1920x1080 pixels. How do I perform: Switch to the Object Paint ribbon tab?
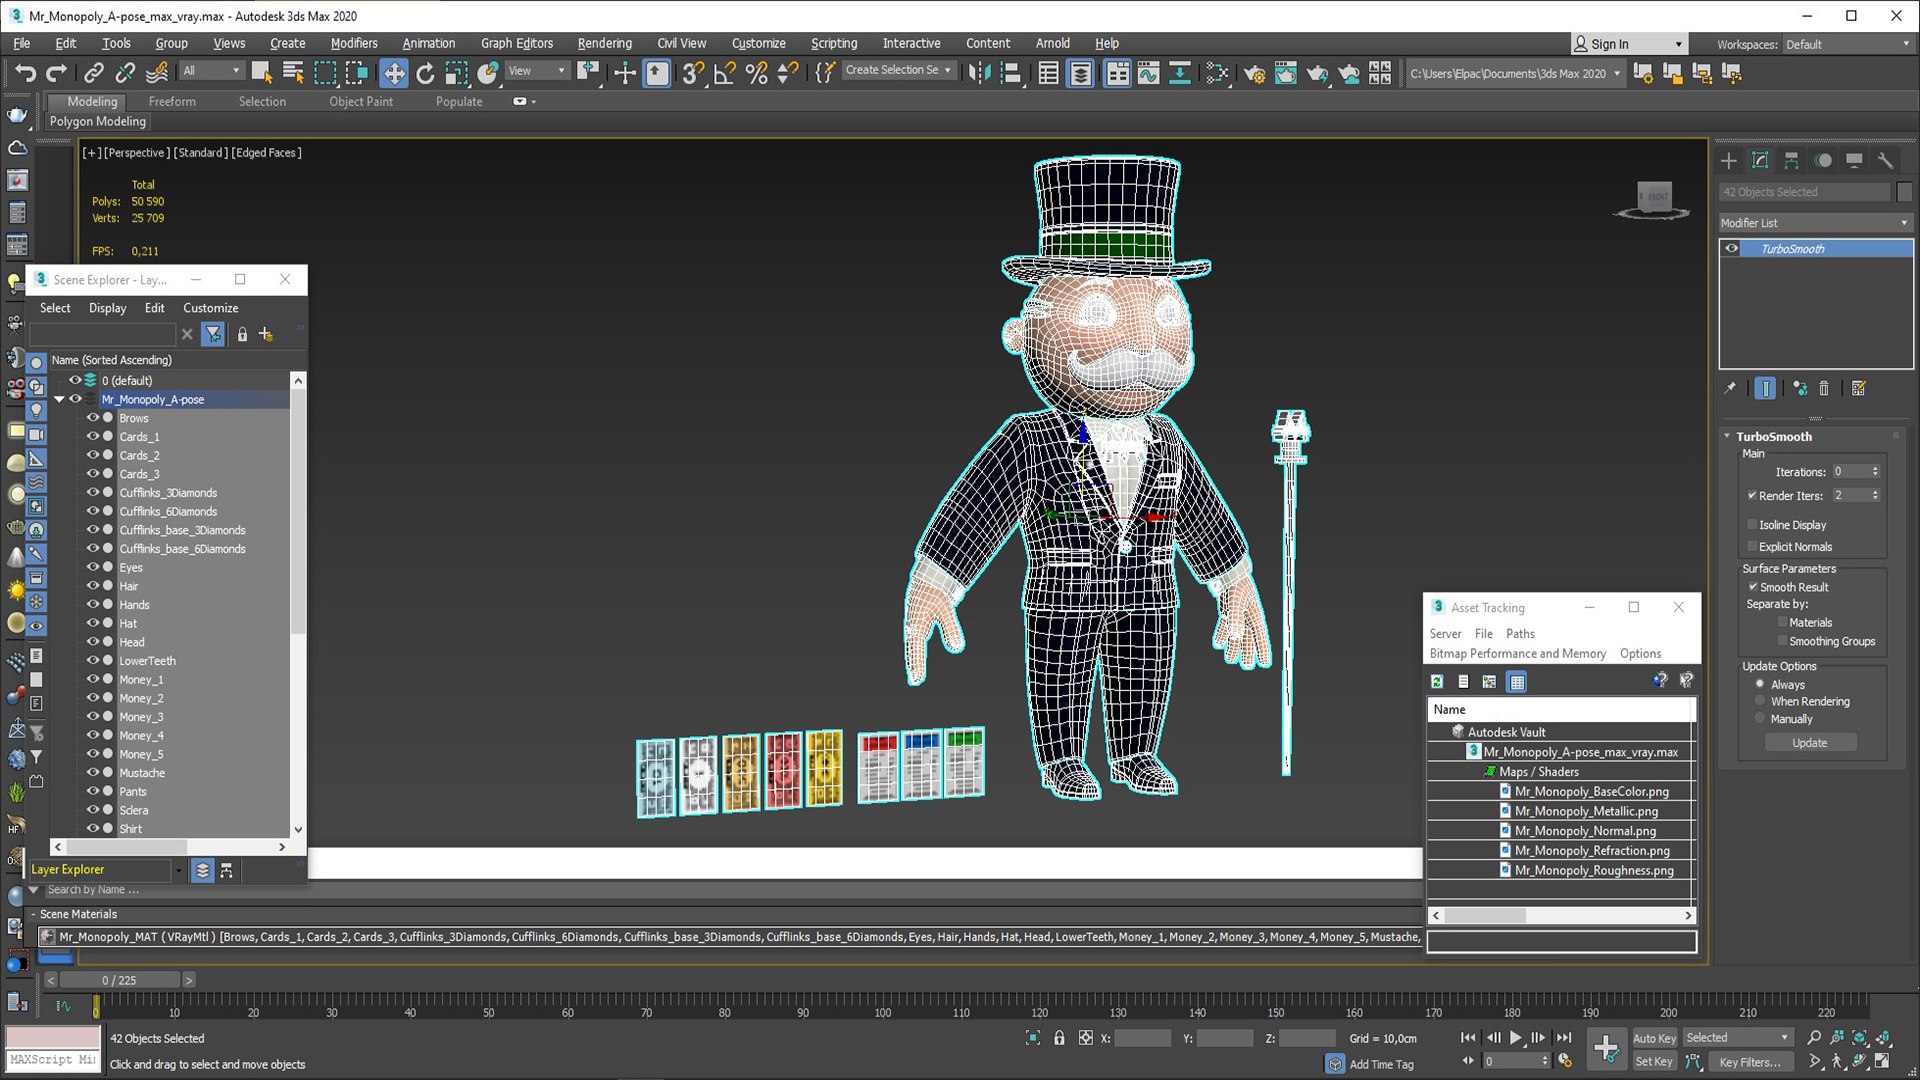(x=361, y=101)
